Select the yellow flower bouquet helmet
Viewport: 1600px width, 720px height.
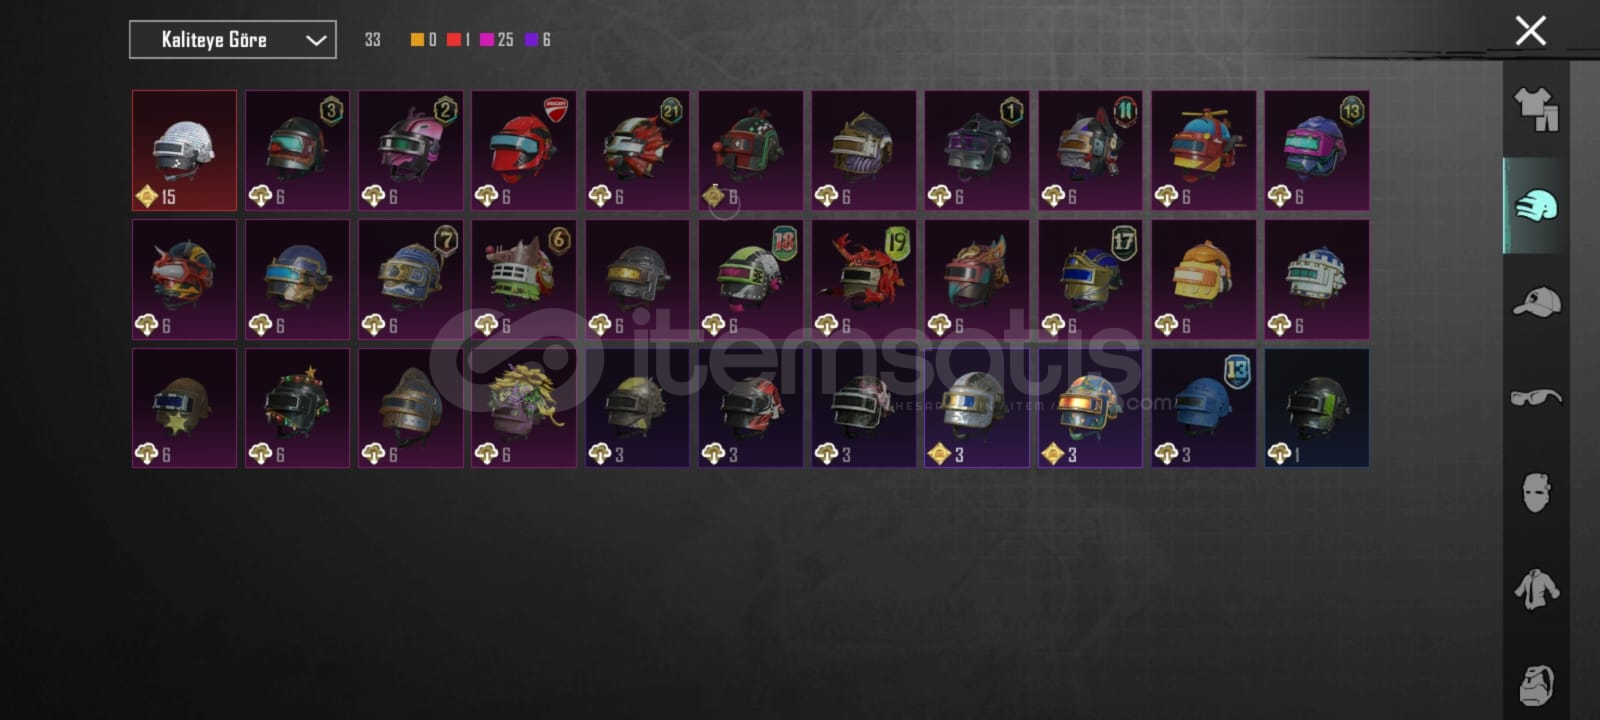click(524, 407)
